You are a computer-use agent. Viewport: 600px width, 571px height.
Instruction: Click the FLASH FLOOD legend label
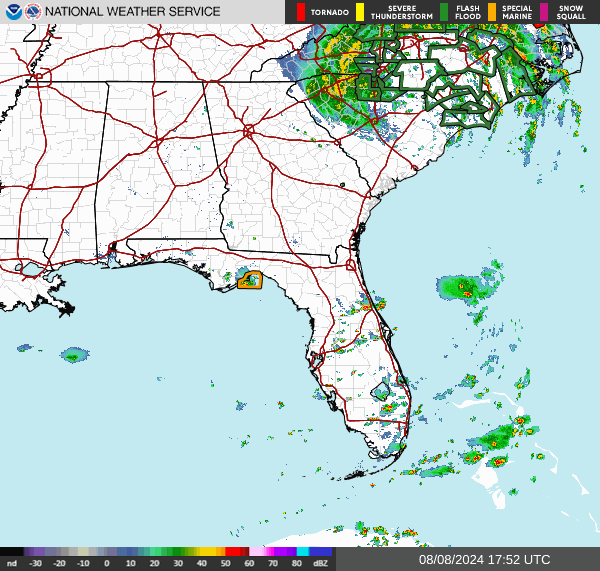pos(468,13)
